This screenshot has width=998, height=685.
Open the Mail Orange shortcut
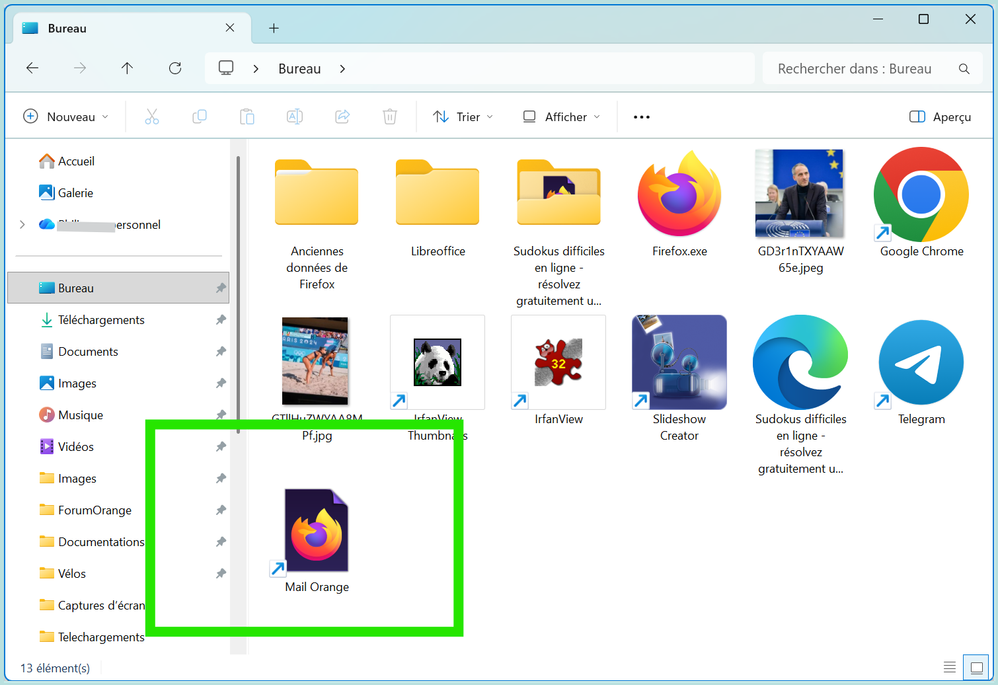pos(316,532)
